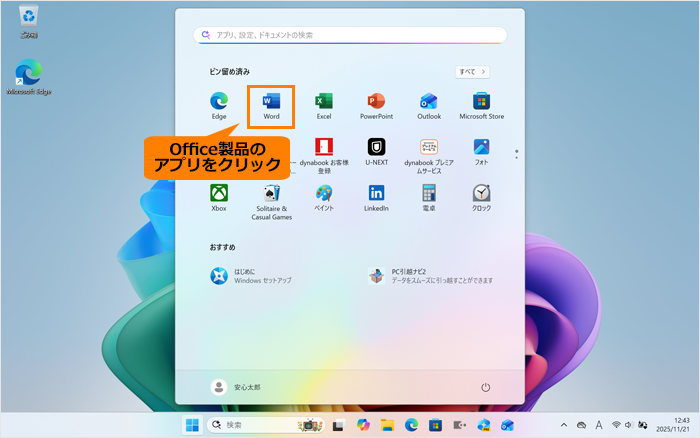The width and height of the screenshot is (700, 438).
Task: Launch the LinkedIn app
Action: pos(376,198)
